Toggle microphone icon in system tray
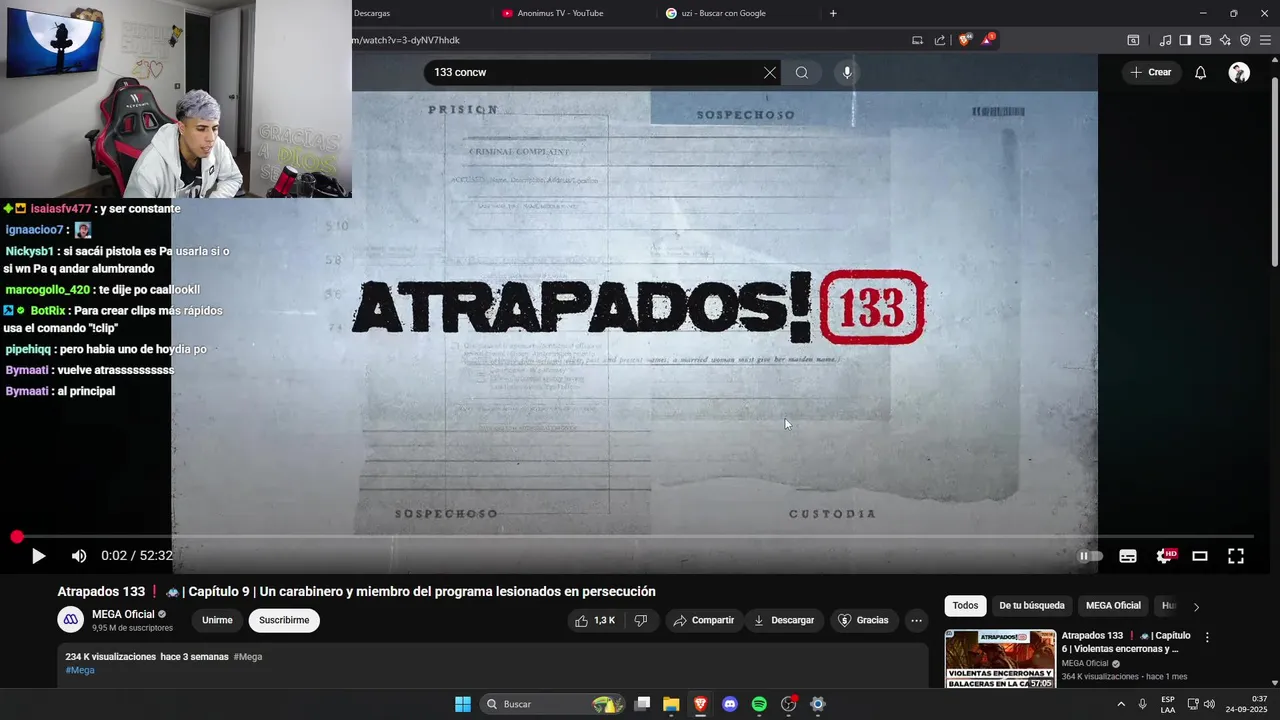 1143,704
